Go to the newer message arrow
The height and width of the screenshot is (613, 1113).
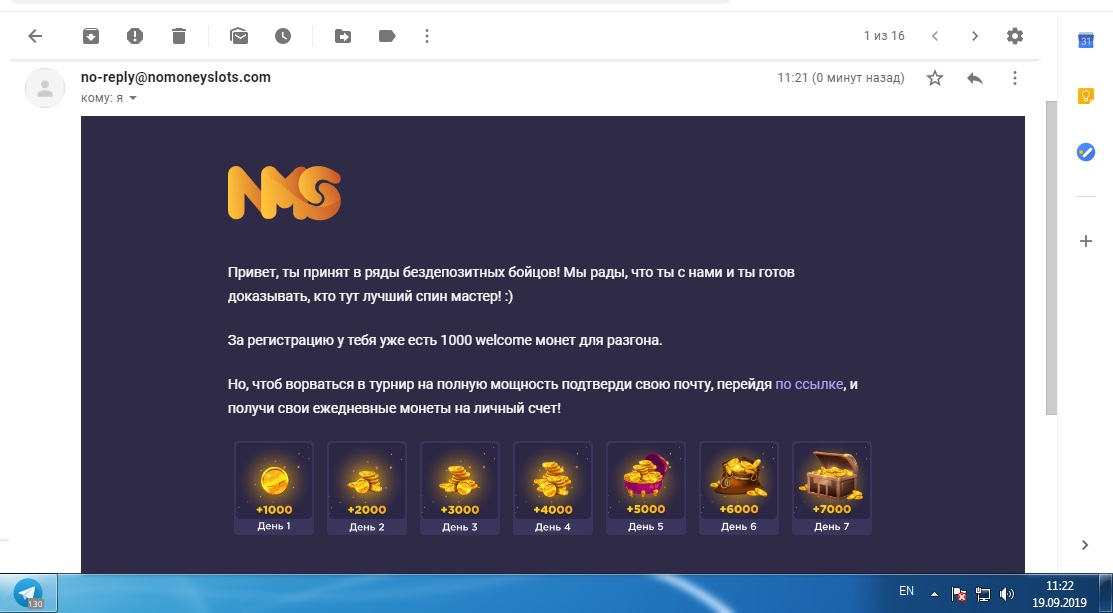pos(935,35)
